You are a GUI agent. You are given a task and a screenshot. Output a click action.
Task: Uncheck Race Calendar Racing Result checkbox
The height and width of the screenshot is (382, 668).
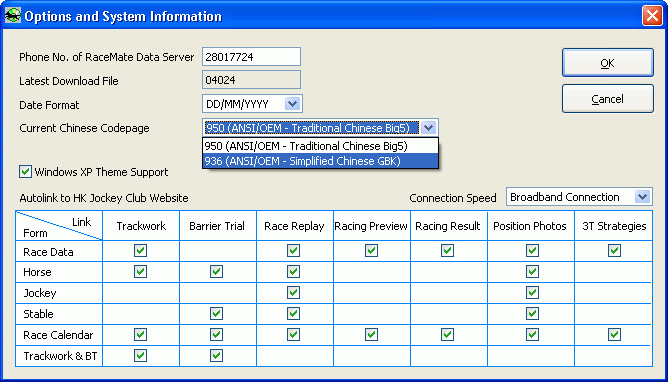coord(447,334)
